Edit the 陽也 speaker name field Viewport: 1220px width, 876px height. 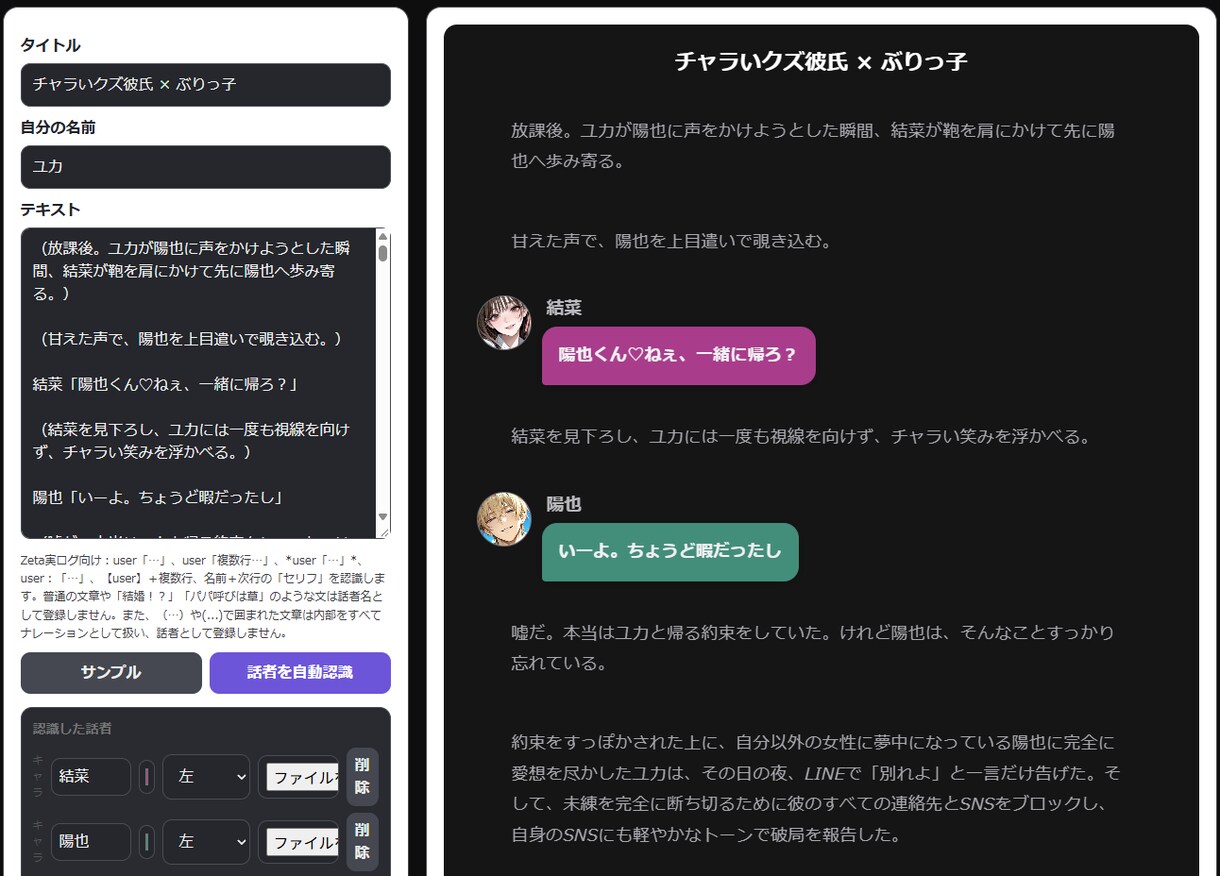pyautogui.click(x=91, y=841)
